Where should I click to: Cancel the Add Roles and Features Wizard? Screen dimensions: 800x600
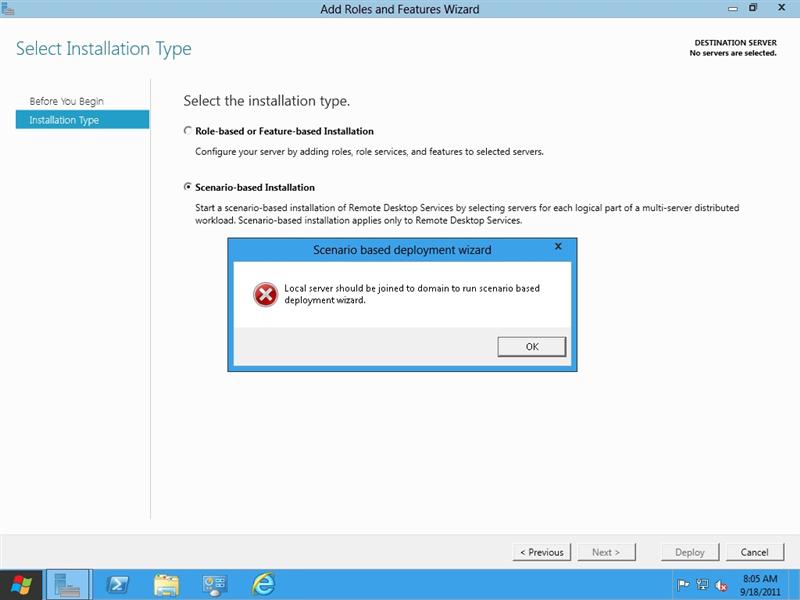pos(755,552)
